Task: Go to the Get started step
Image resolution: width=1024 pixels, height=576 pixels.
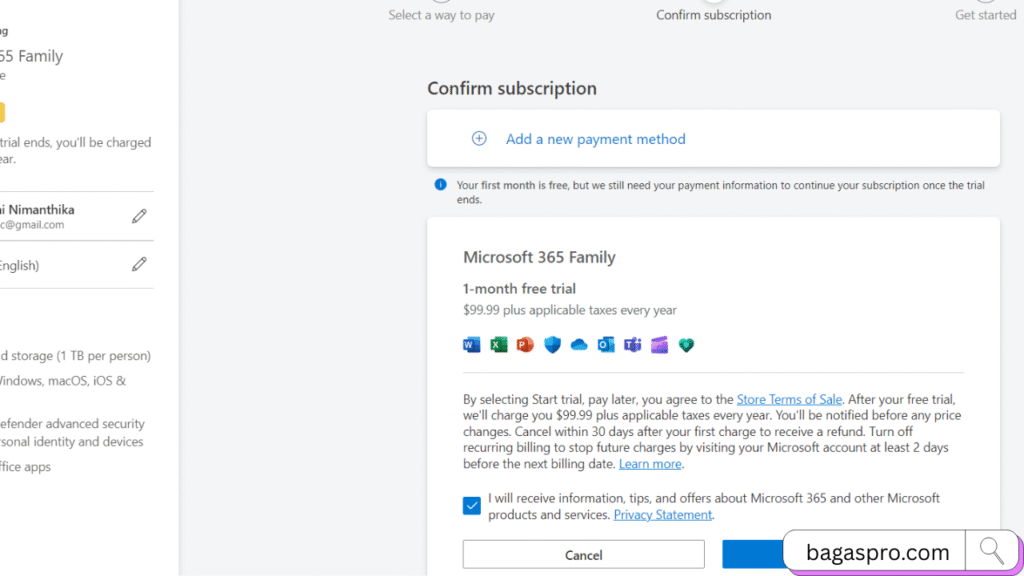Action: (985, 14)
